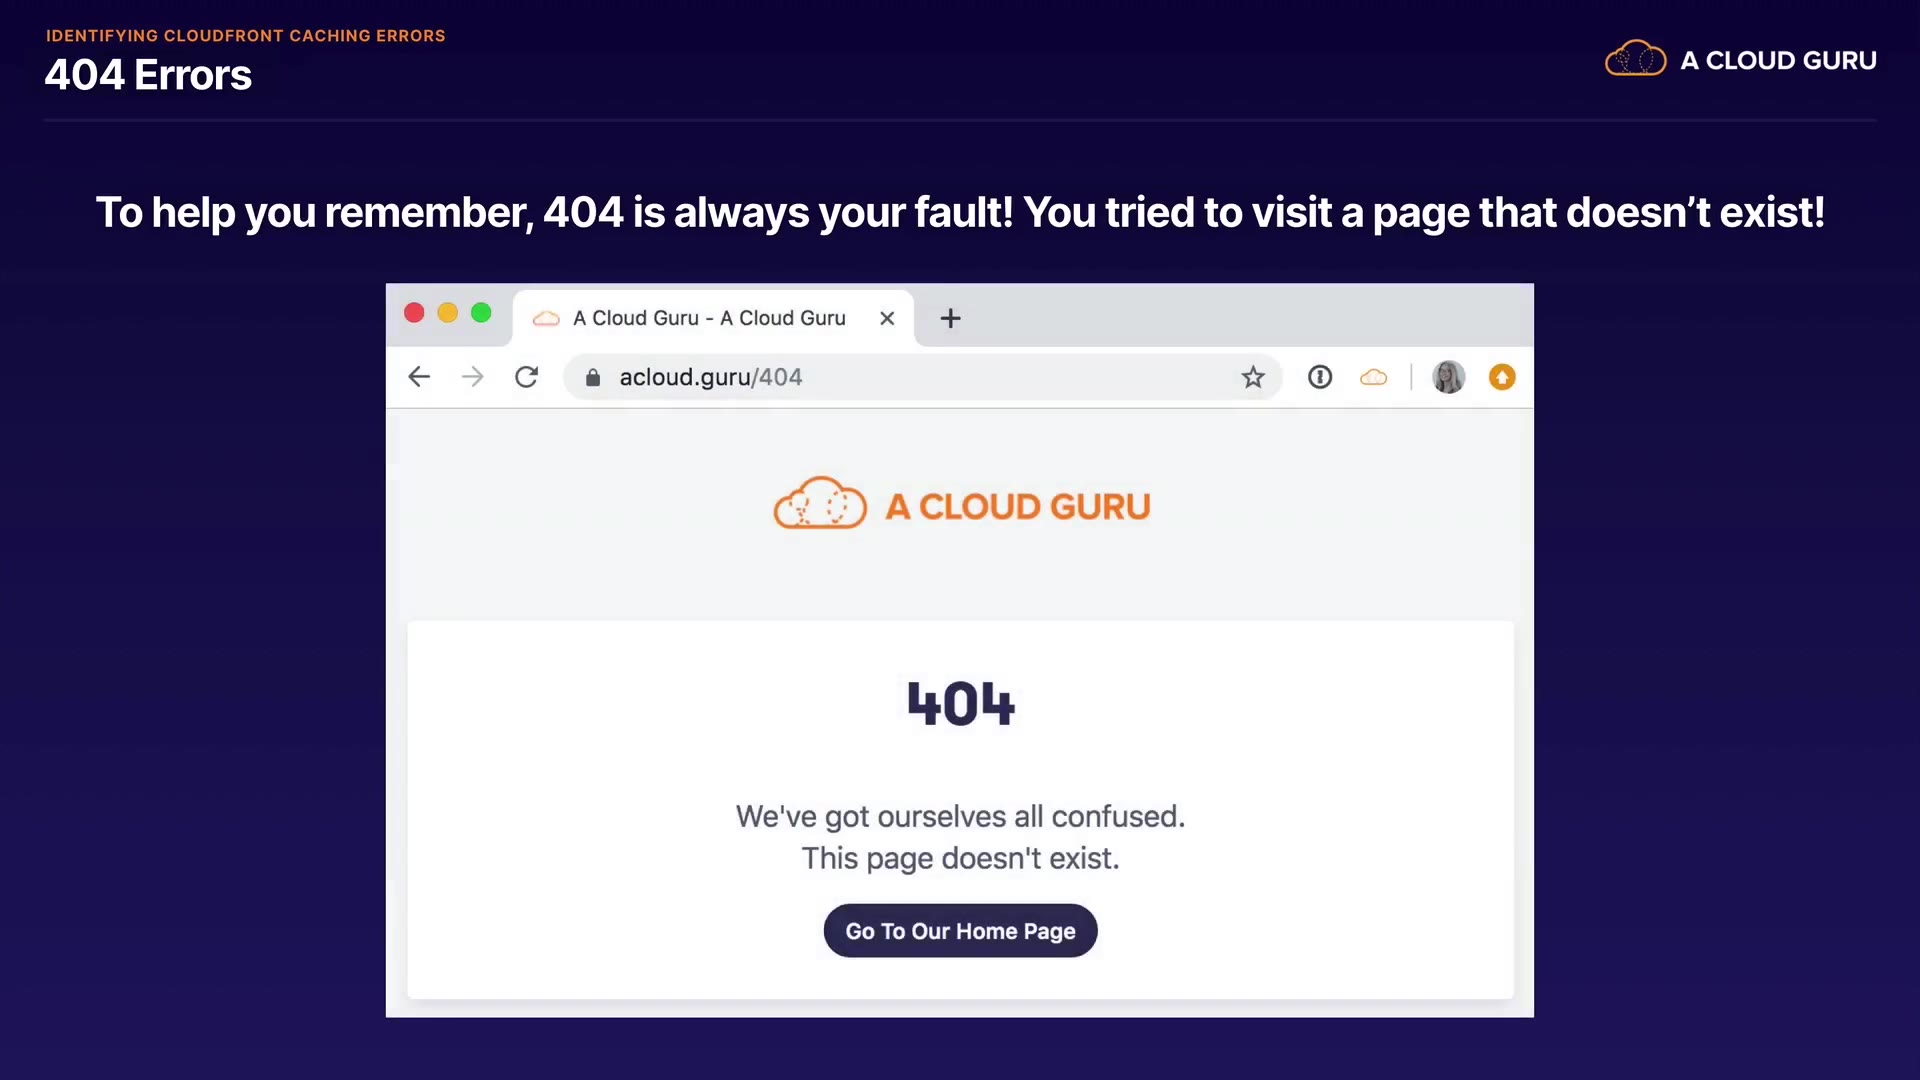Viewport: 1920px width, 1080px height.
Task: Open the password manager extension icon
Action: 1320,377
